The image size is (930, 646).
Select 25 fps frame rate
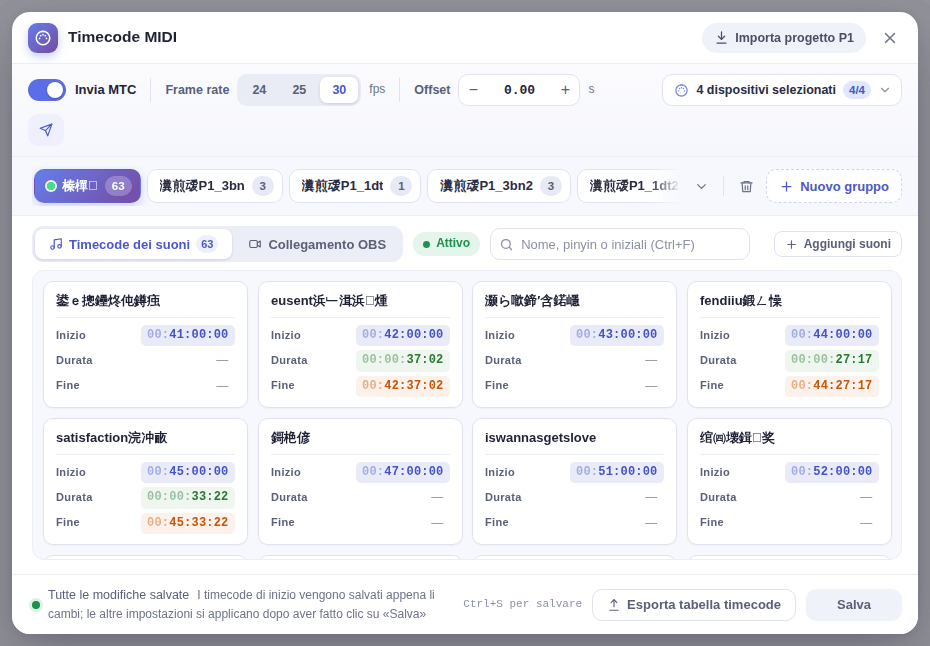pos(300,90)
